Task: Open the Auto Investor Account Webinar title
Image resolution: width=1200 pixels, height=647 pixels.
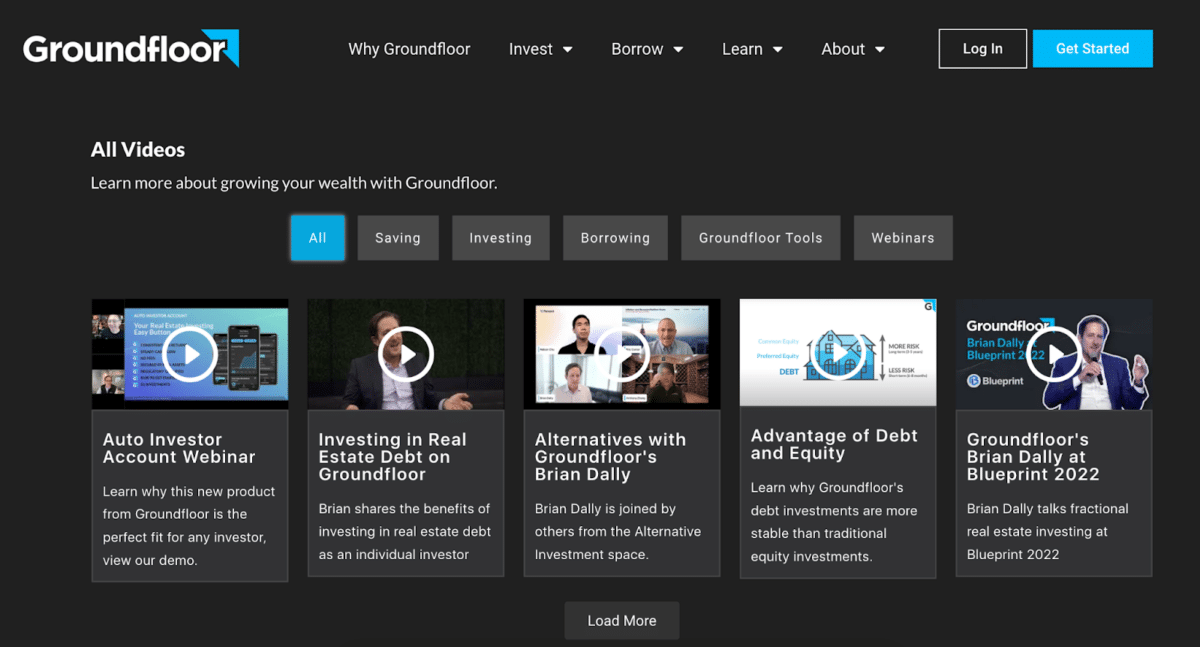Action: [x=179, y=448]
